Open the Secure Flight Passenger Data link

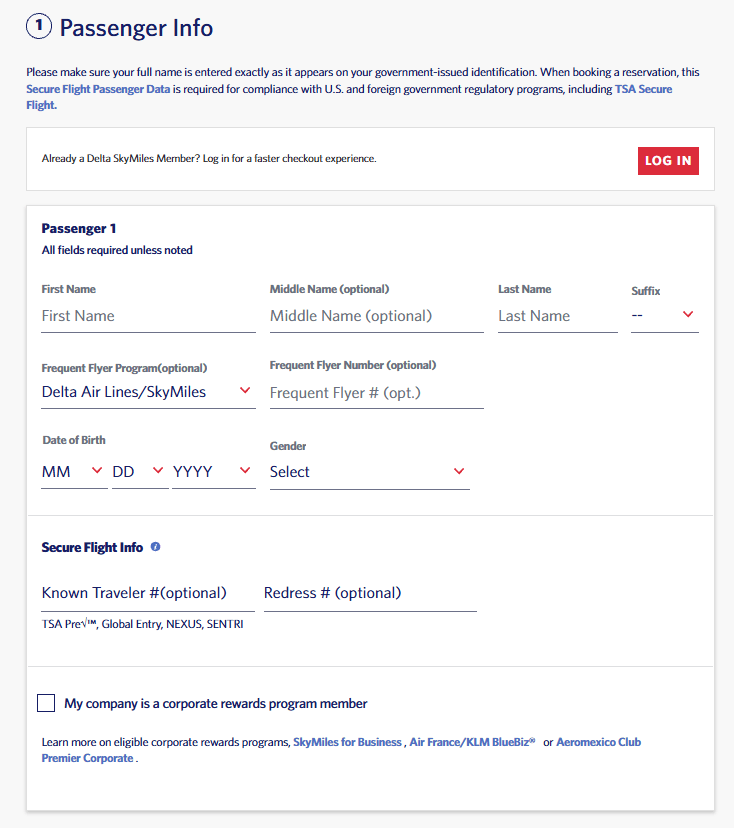pyautogui.click(x=99, y=89)
